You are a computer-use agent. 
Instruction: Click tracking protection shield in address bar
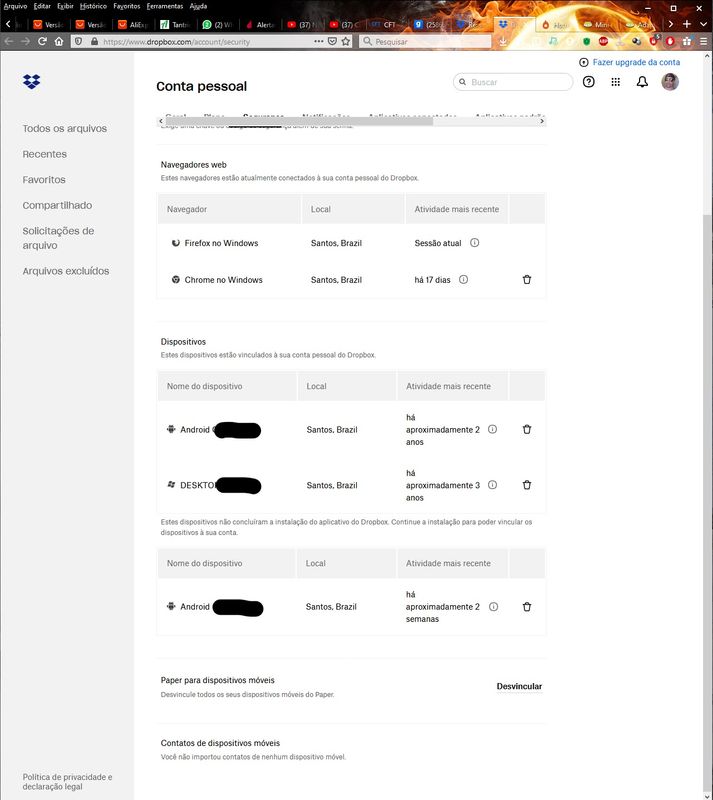coord(78,41)
